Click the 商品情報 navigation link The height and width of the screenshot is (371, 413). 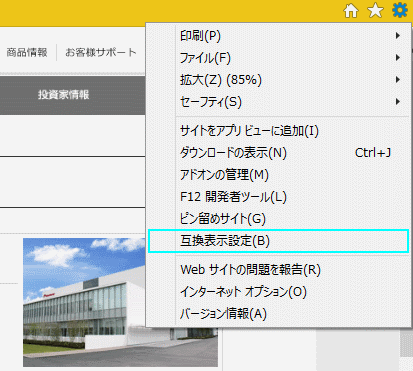pyautogui.click(x=27, y=52)
